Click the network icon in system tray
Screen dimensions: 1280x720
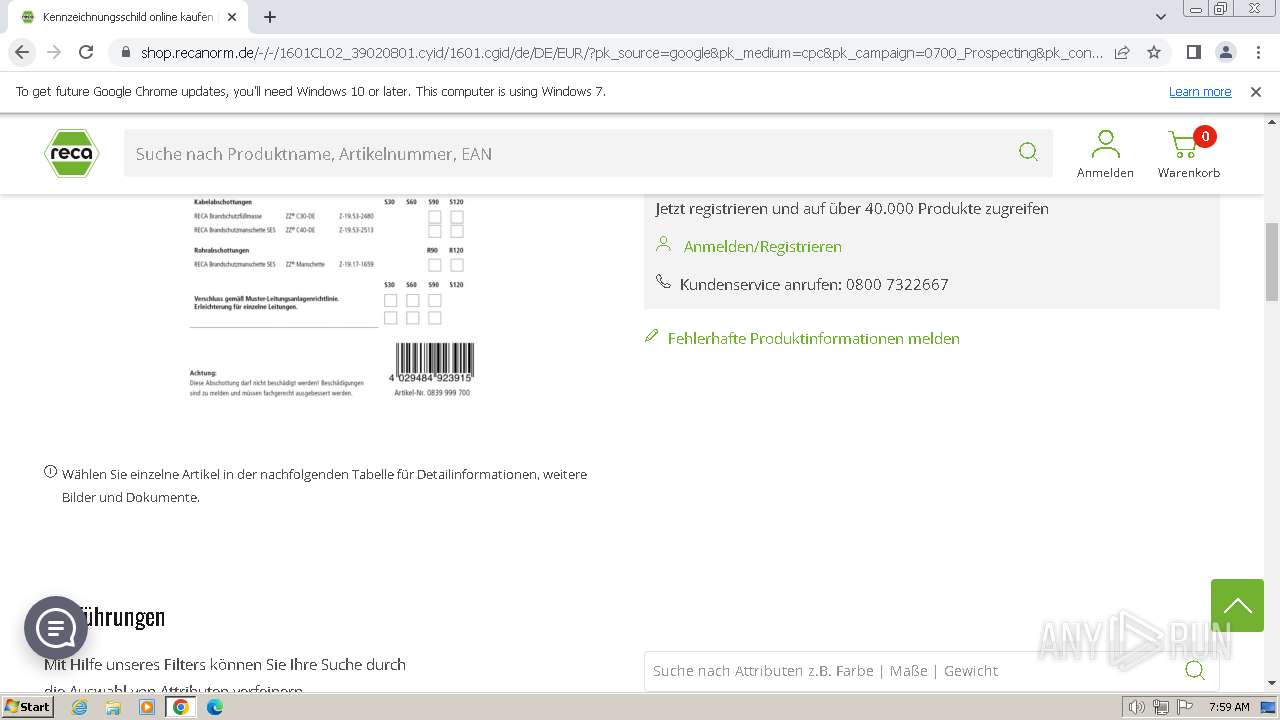pyautogui.click(x=1161, y=707)
